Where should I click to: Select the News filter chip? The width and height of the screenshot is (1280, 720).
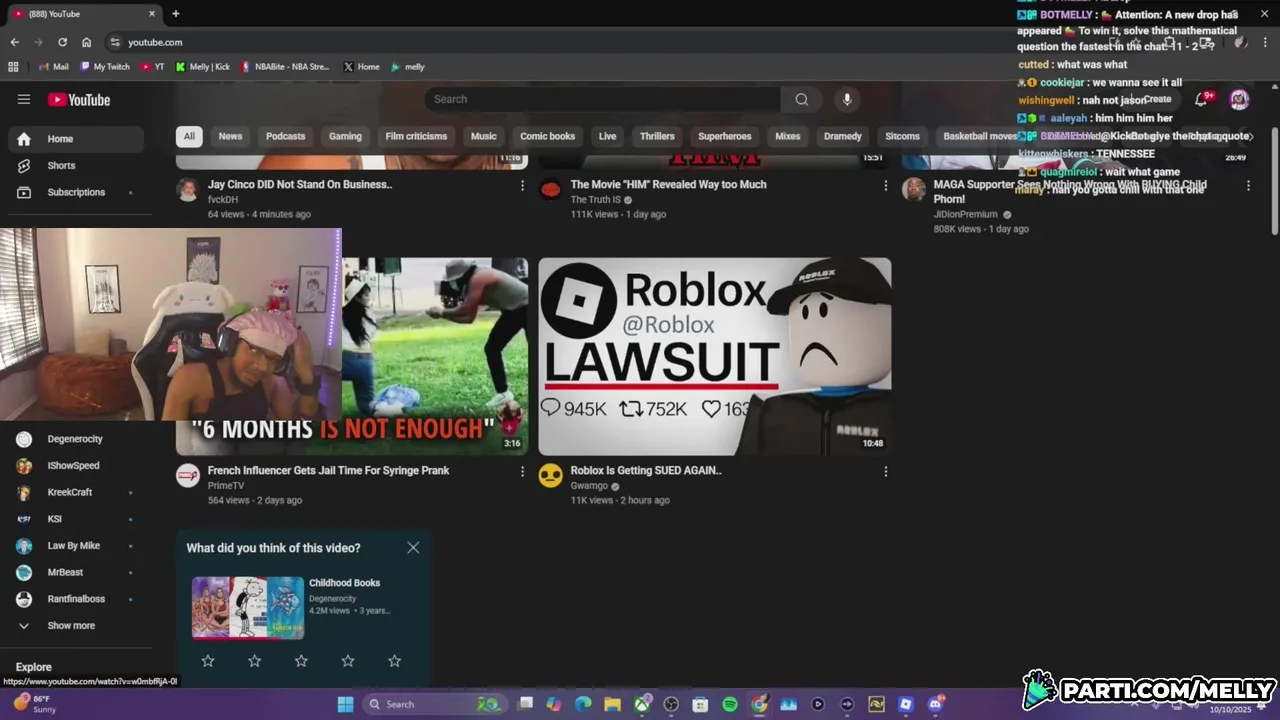(x=230, y=136)
